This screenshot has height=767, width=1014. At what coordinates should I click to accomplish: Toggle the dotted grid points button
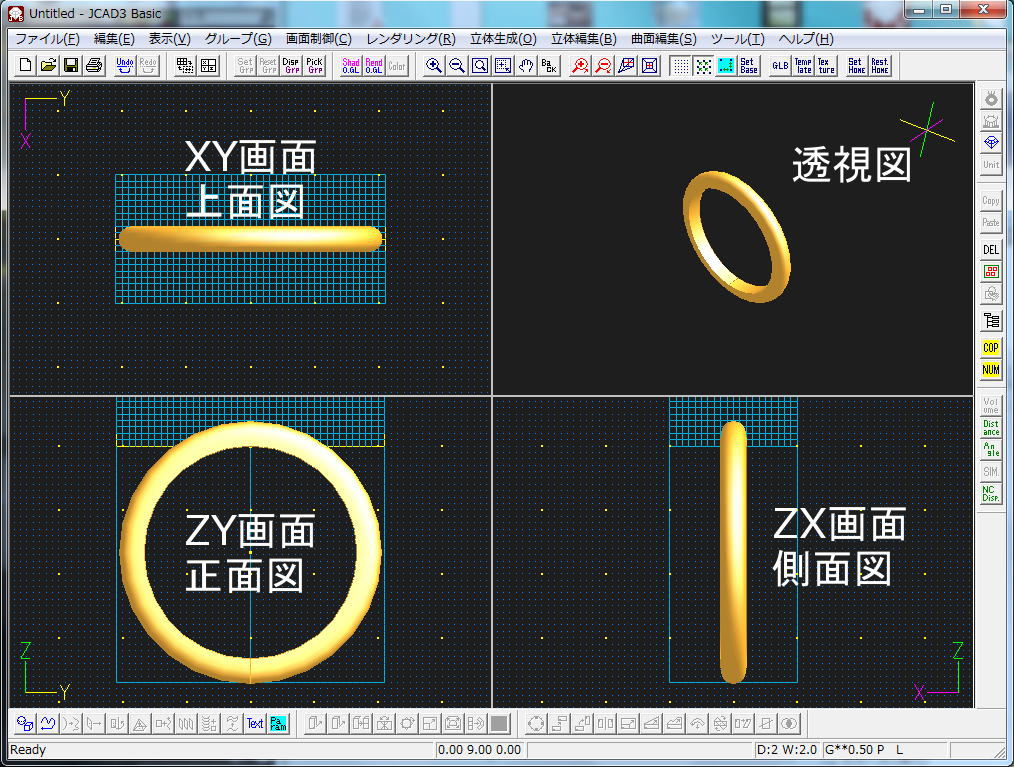pyautogui.click(x=680, y=66)
